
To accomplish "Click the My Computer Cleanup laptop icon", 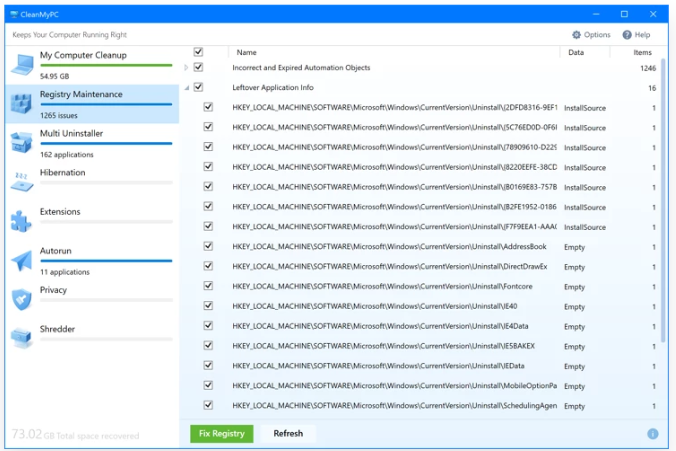I will [x=22, y=64].
